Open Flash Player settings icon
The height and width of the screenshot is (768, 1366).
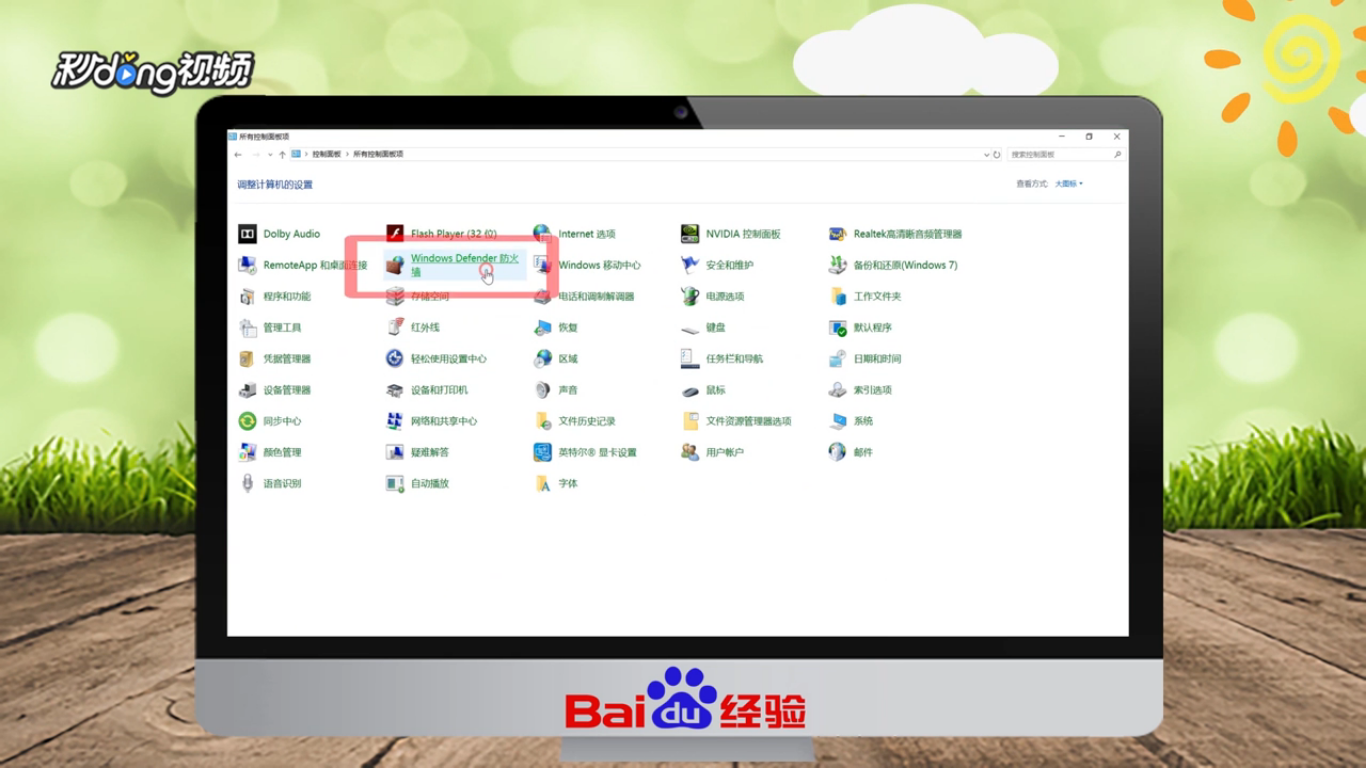tap(395, 234)
